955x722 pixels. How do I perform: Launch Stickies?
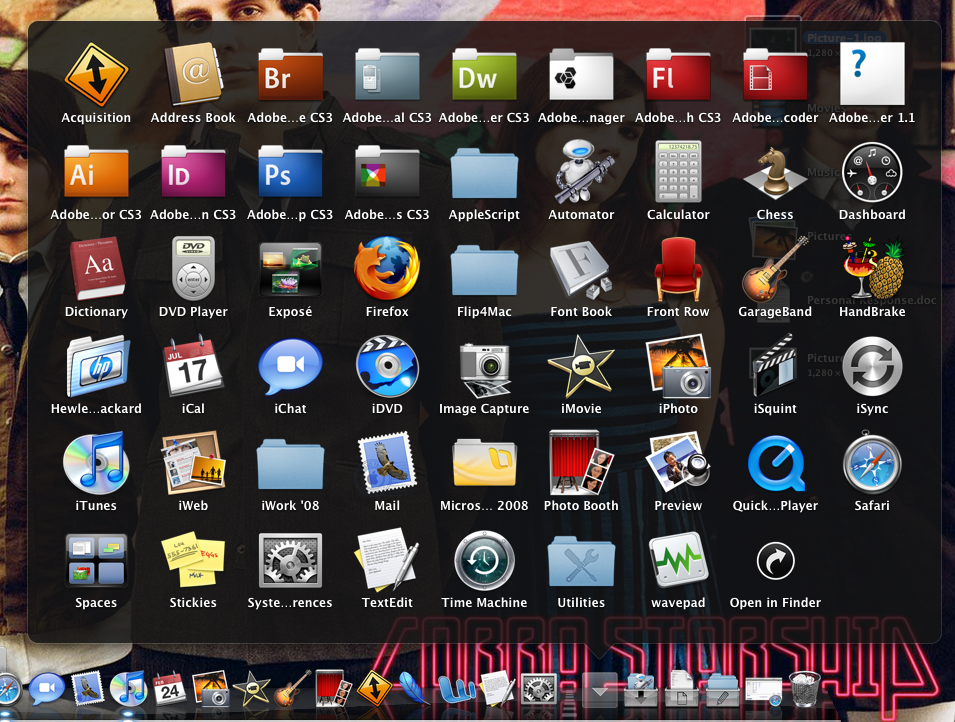click(x=193, y=559)
